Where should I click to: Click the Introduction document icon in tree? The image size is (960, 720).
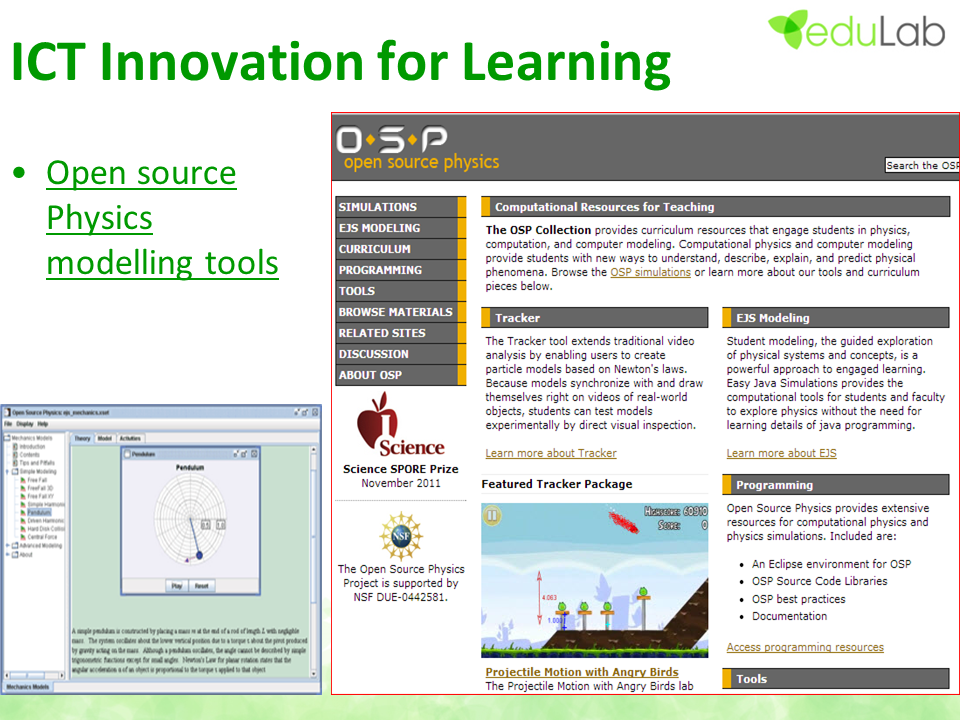(15, 446)
